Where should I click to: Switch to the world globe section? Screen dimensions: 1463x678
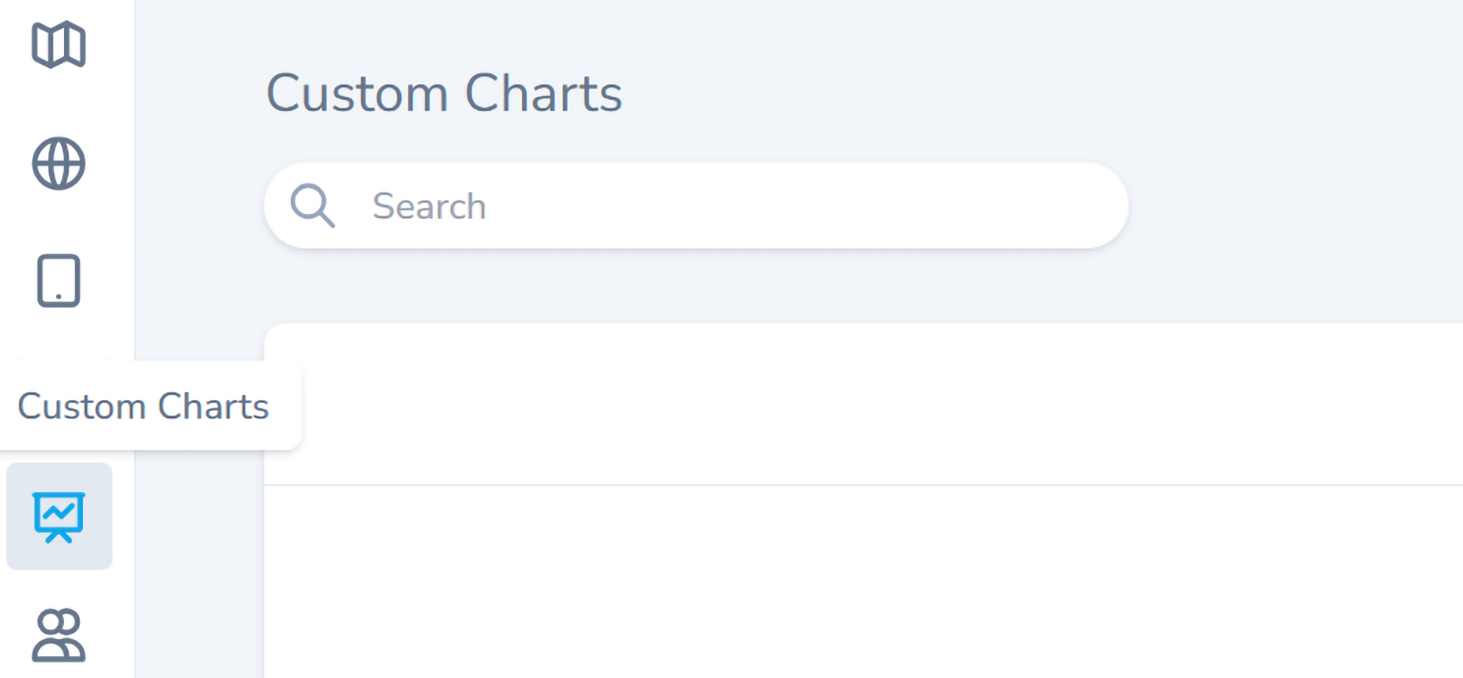tap(59, 164)
